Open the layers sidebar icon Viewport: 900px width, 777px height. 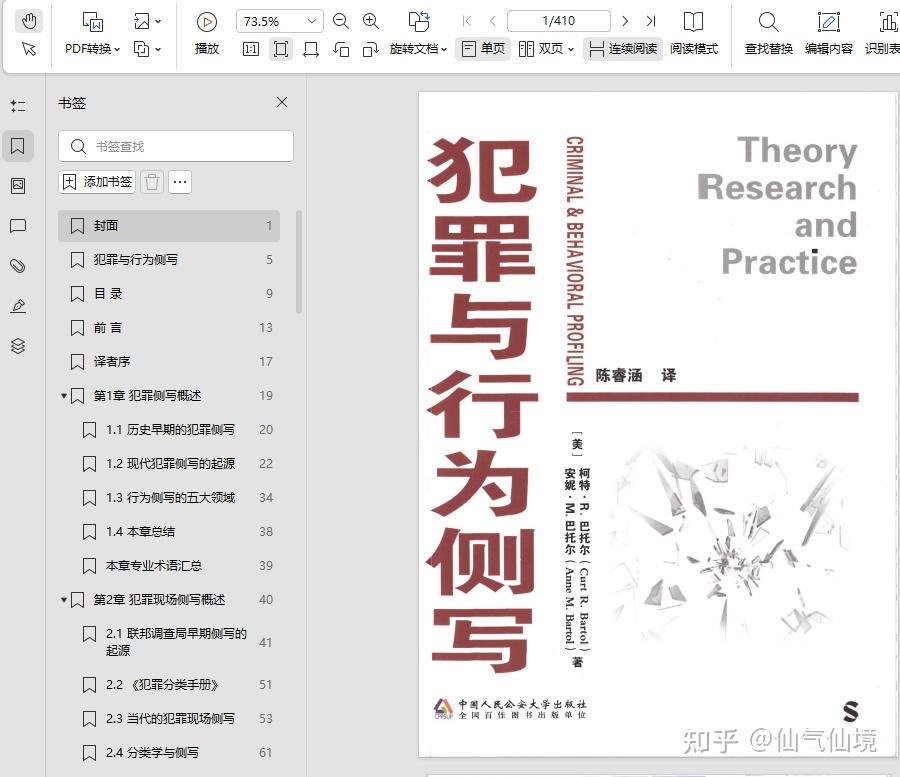point(18,345)
